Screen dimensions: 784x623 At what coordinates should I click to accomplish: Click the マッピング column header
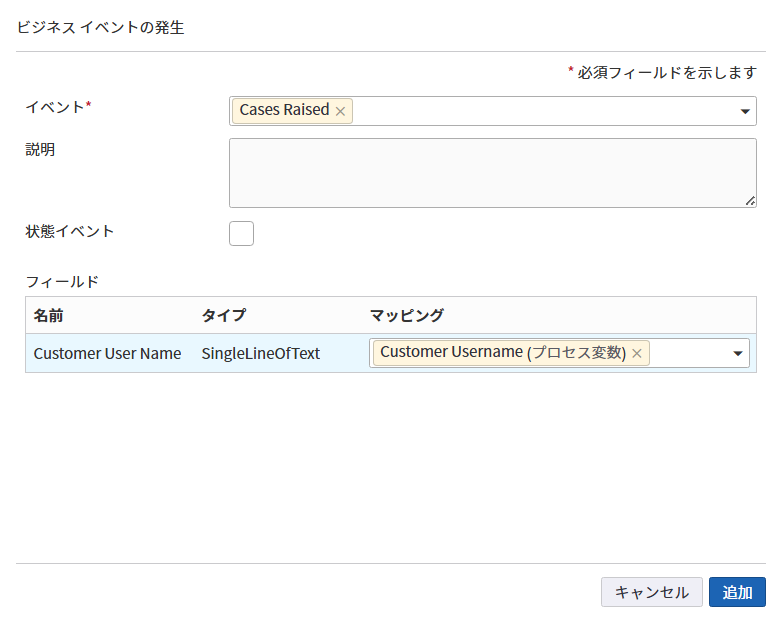[406, 315]
